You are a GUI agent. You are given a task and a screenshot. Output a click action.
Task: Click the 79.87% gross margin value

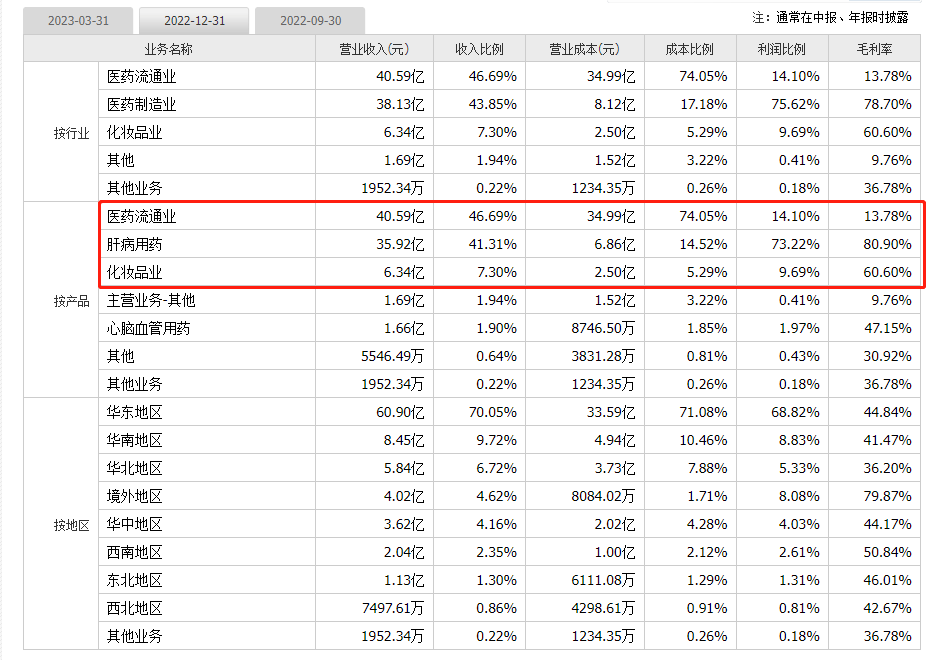[x=887, y=496]
